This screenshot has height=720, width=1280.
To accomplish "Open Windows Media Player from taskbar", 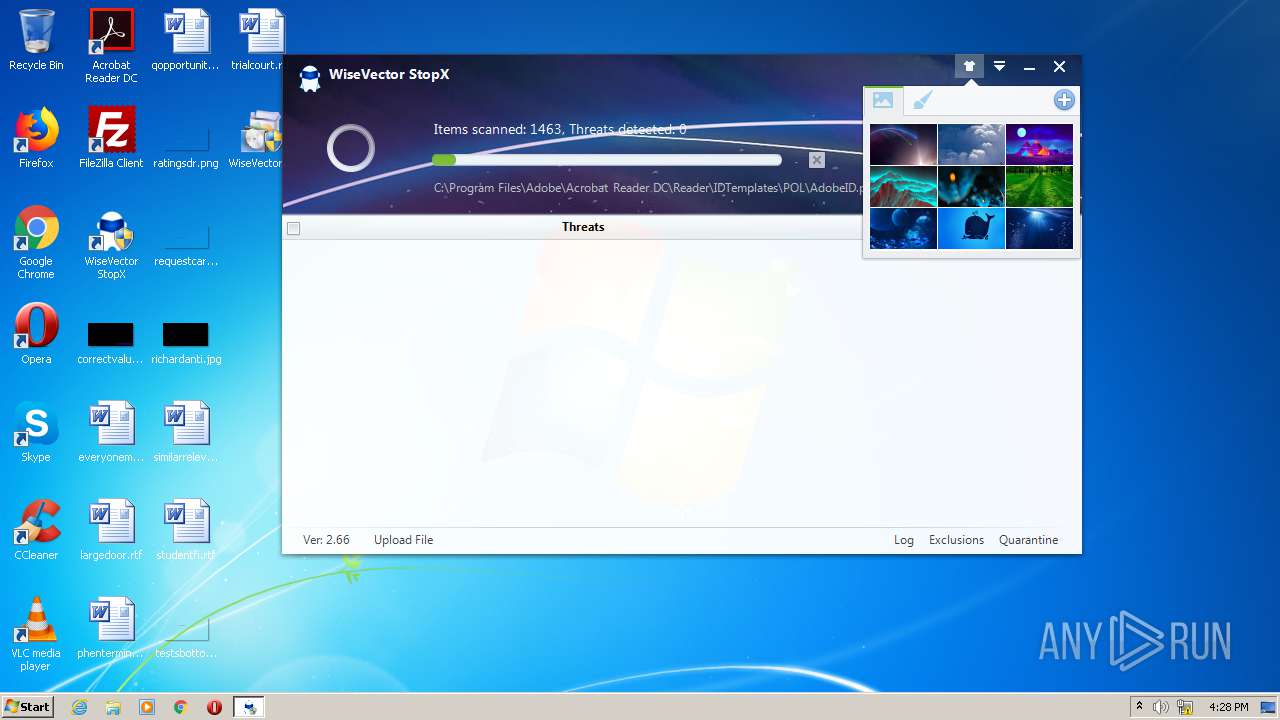I will (x=147, y=707).
